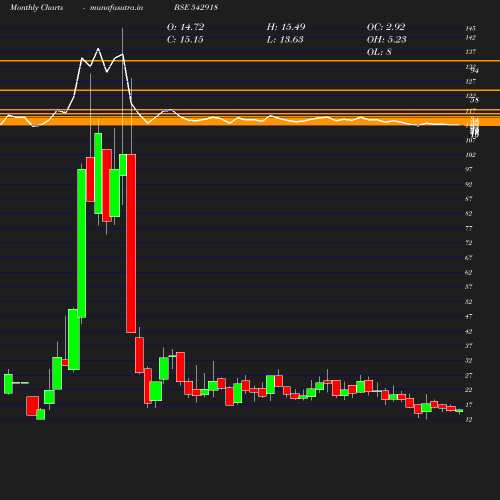Select the high value 'H: 15.49'

coord(286,27)
